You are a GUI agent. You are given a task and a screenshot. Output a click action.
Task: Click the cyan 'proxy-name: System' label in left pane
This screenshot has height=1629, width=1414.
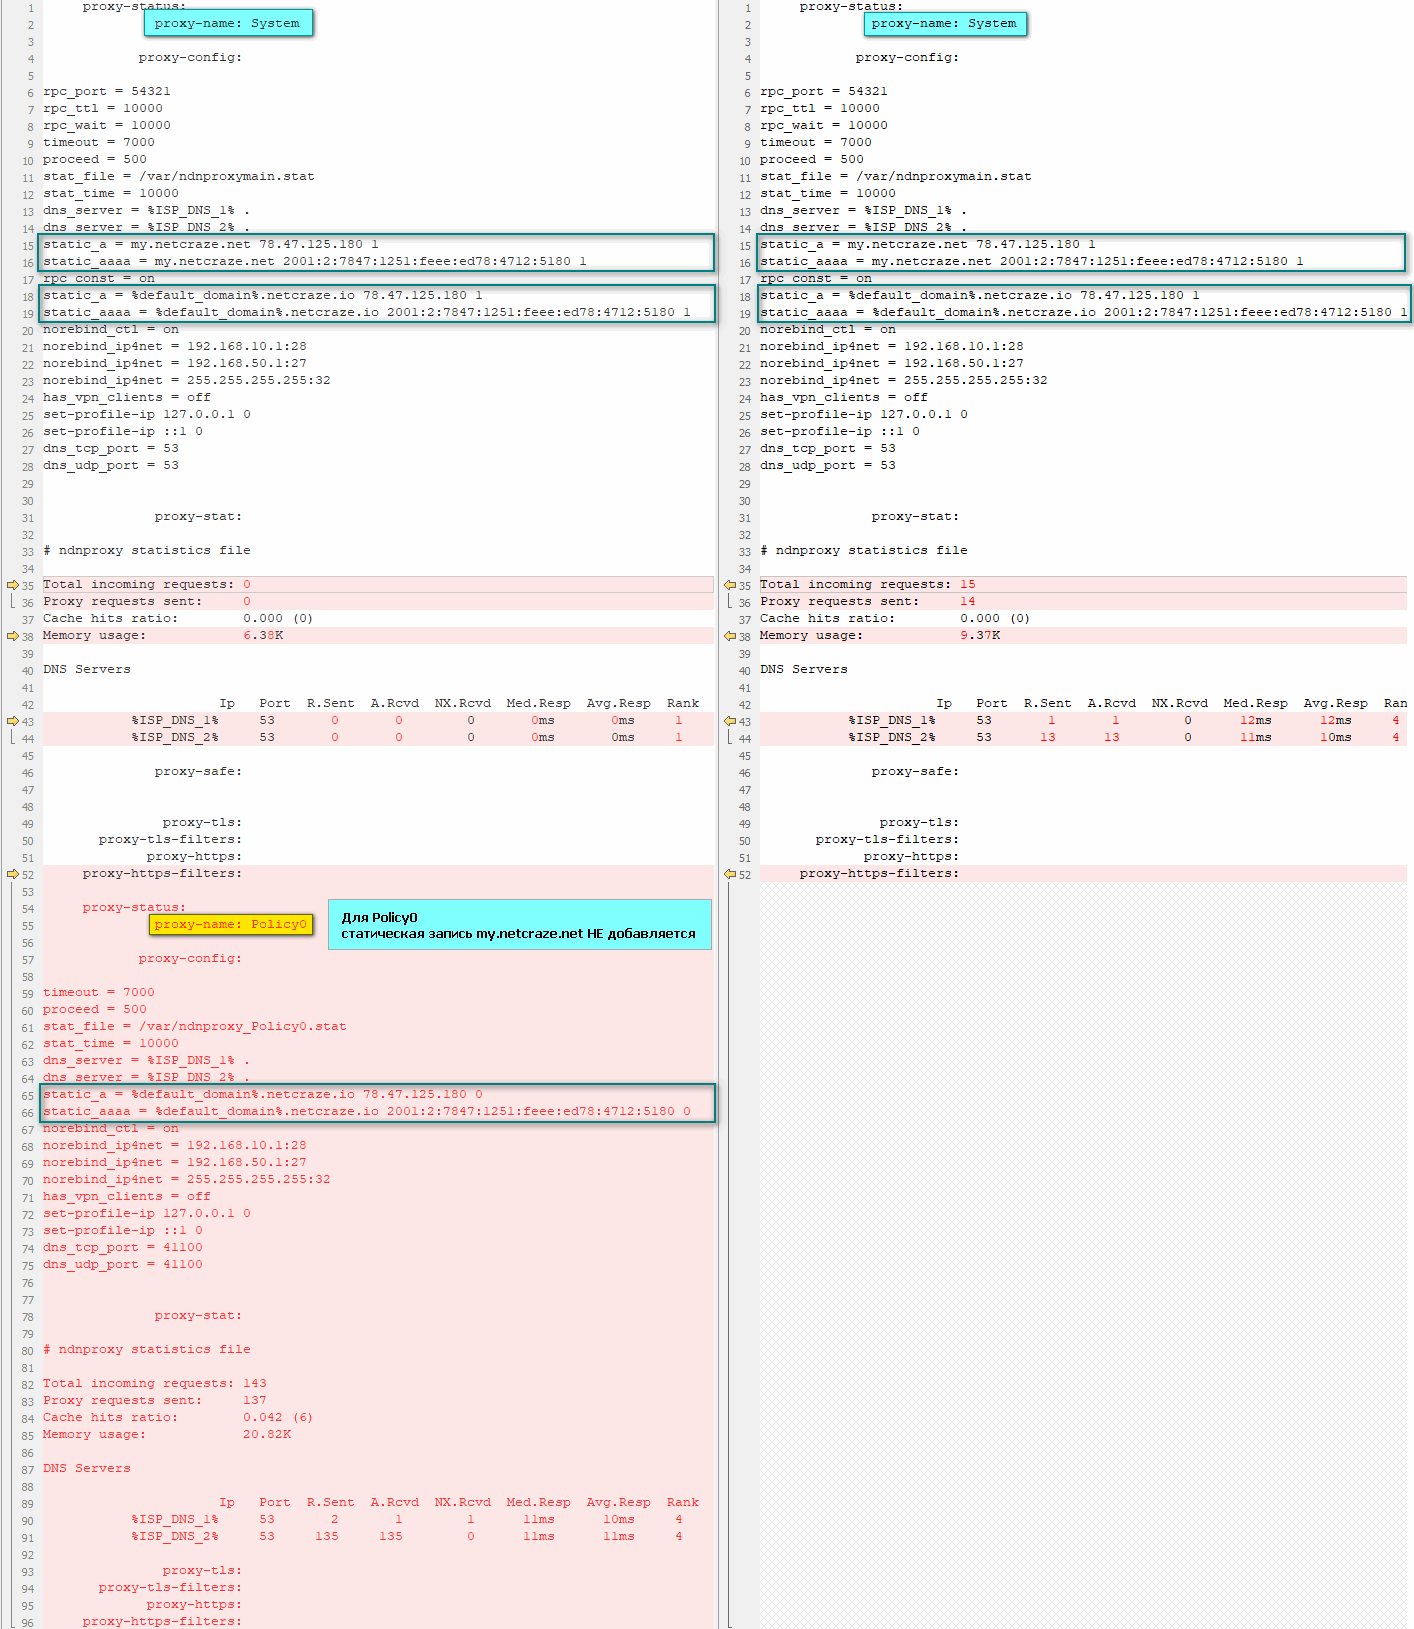[x=228, y=23]
